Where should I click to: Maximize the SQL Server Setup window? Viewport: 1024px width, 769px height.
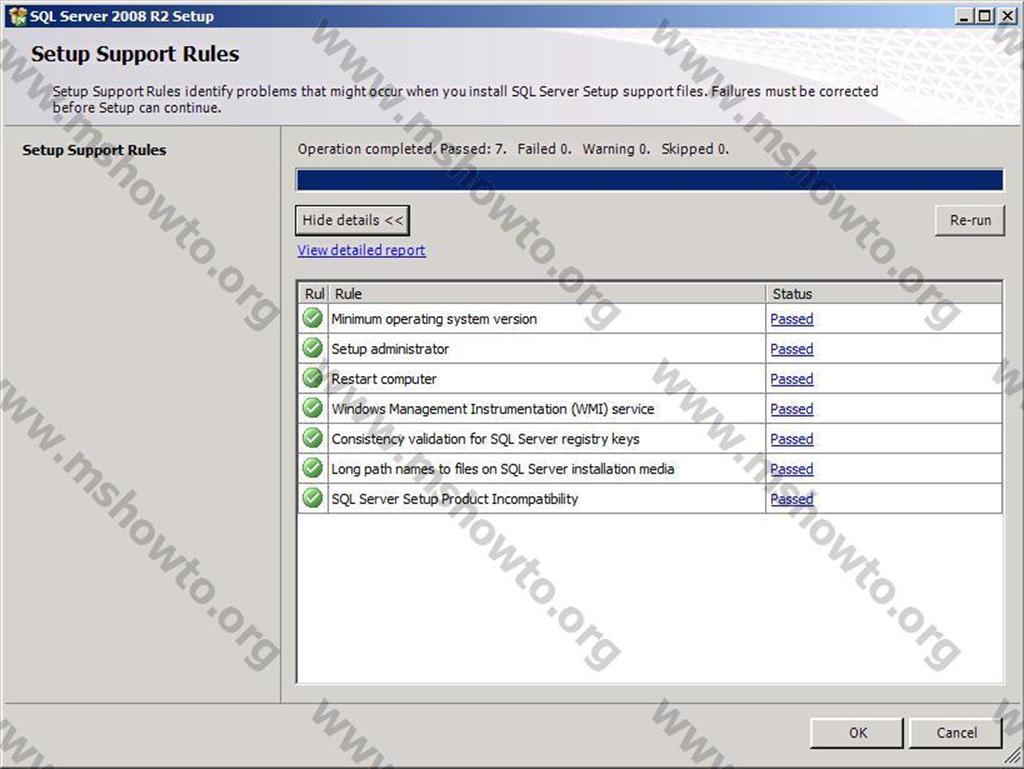tap(985, 16)
